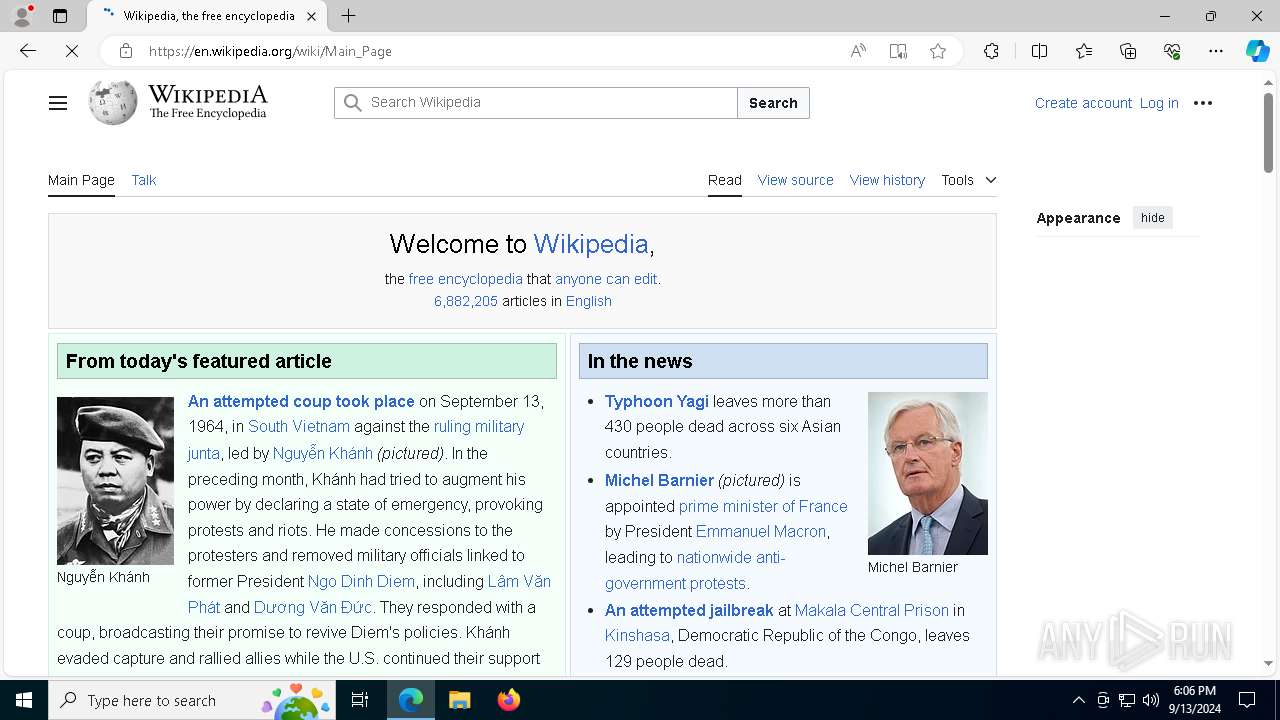
Task: Hide the Appearance panel
Action: (1153, 218)
